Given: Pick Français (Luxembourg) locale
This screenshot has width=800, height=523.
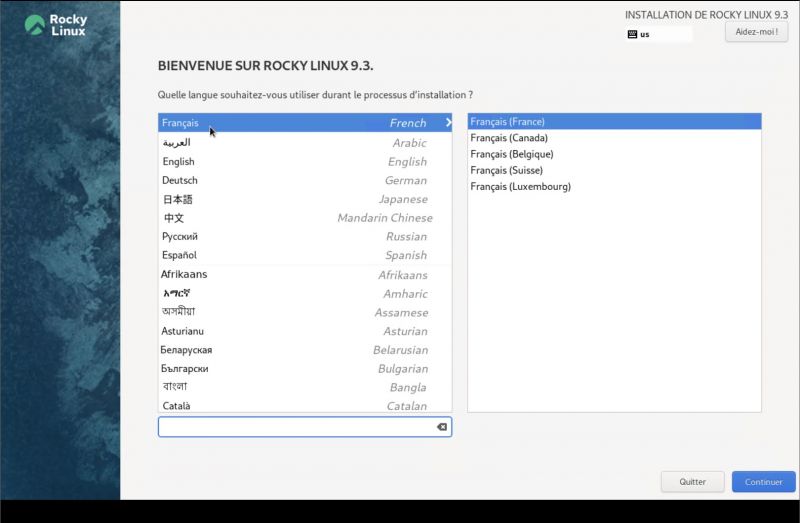Looking at the screenshot, I should click(520, 186).
